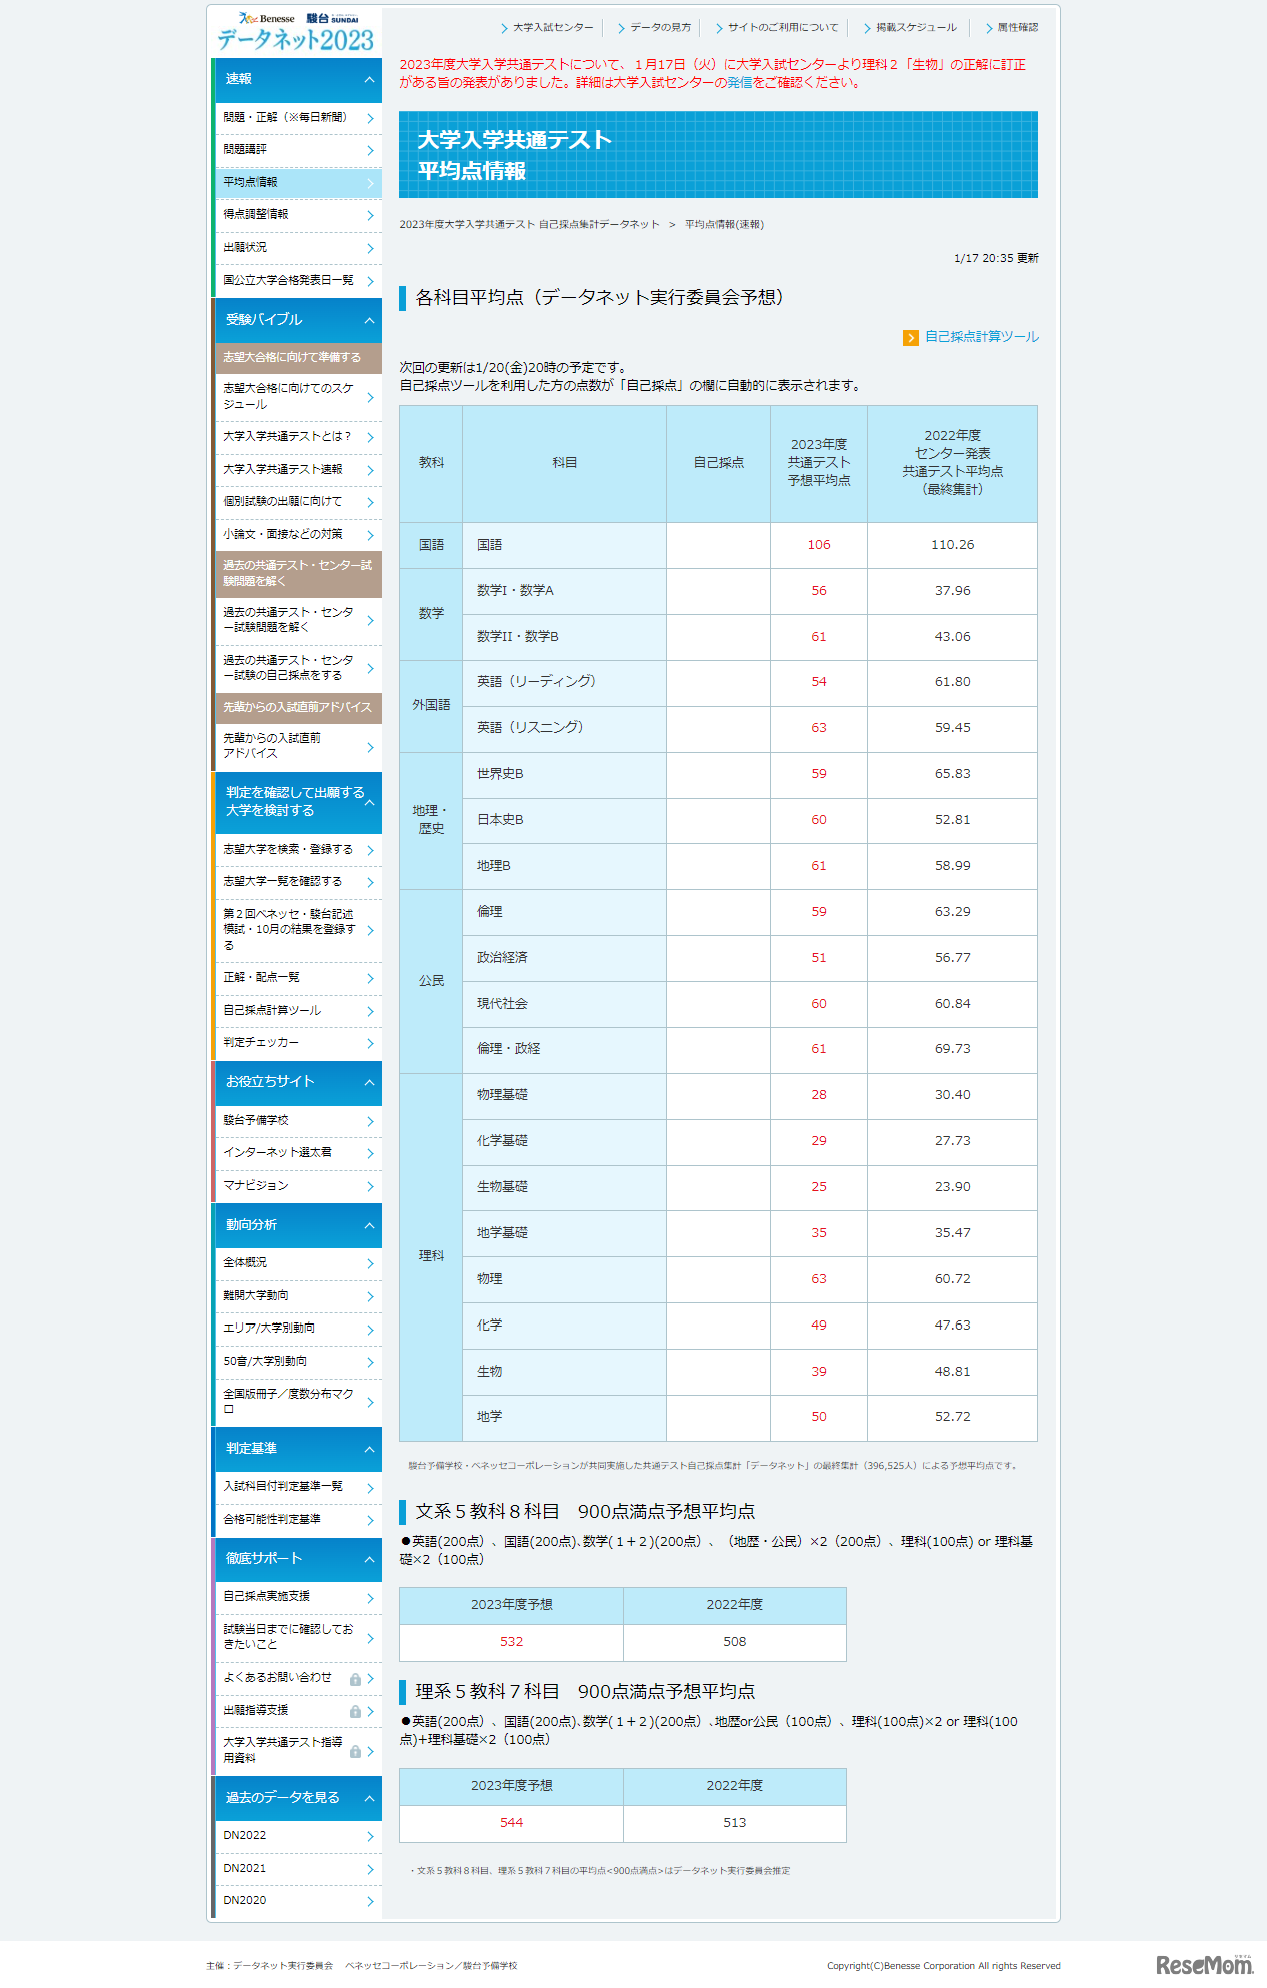The image size is (1267, 1988).
Task: Click the arrow icon on the 問題講評 row
Action: 370,150
